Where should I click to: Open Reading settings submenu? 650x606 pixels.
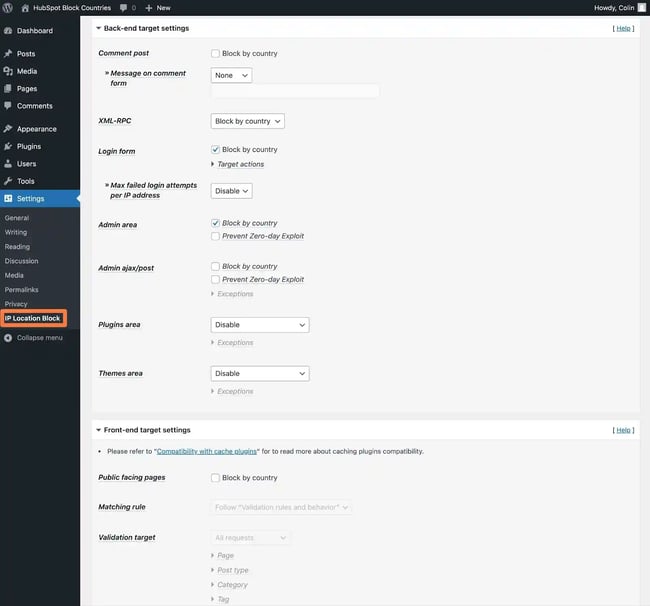pos(17,247)
